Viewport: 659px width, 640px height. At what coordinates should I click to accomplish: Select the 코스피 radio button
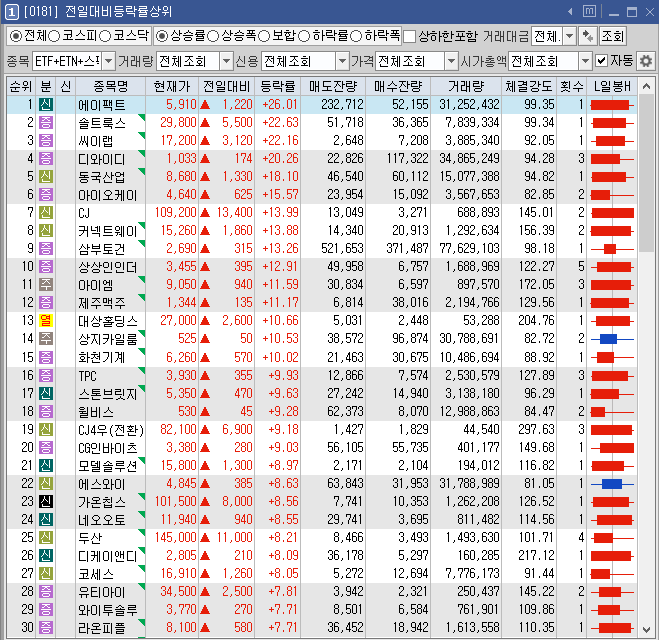point(54,36)
